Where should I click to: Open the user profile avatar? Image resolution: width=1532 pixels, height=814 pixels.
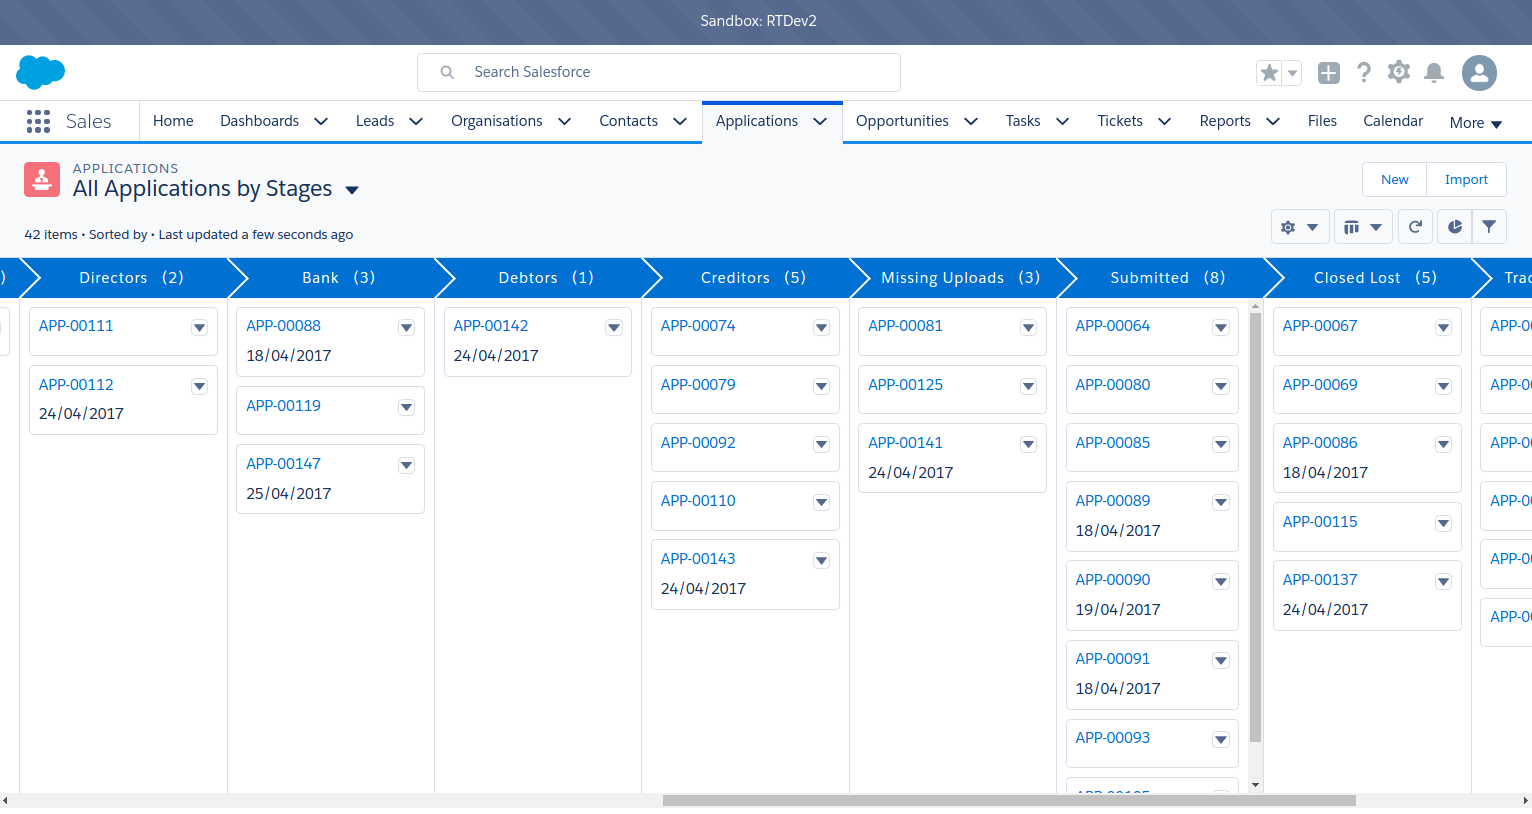click(1479, 72)
